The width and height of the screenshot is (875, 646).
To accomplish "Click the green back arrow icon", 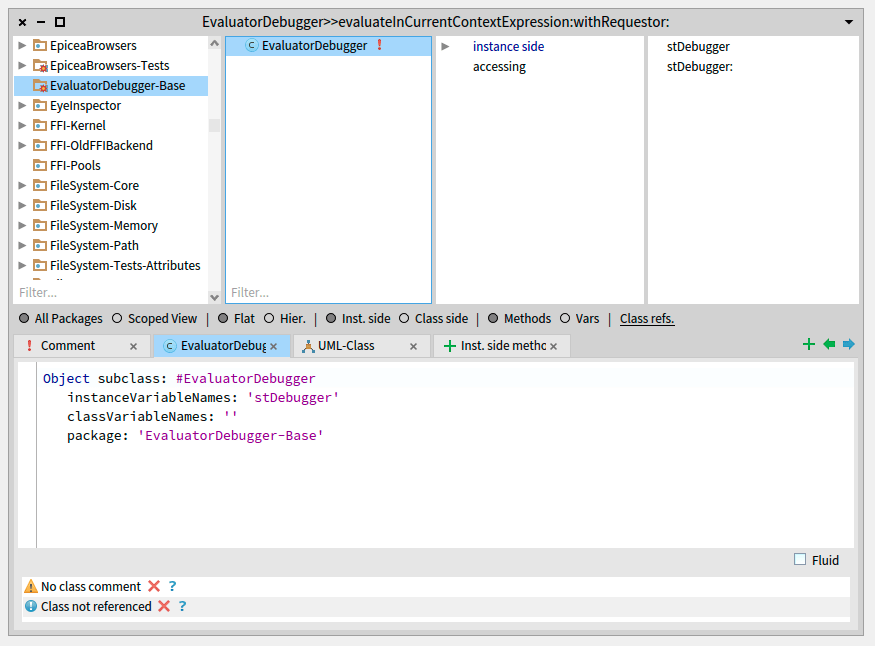I will coord(829,345).
